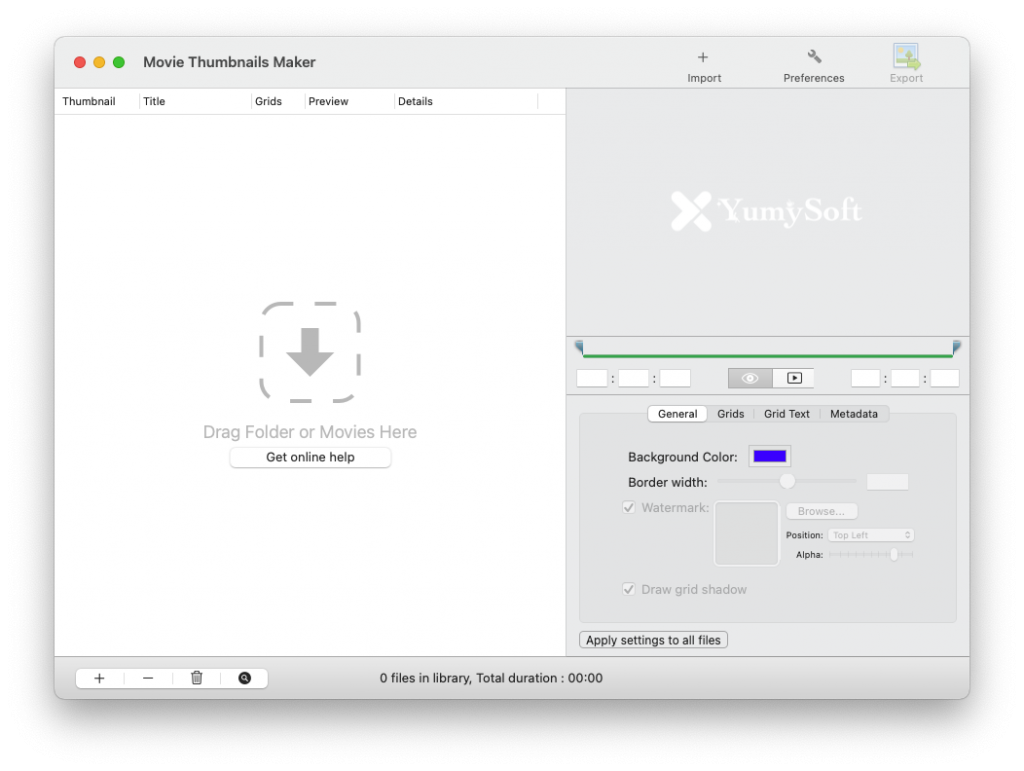Click the left timeline start marker
1024x771 pixels.
579,347
